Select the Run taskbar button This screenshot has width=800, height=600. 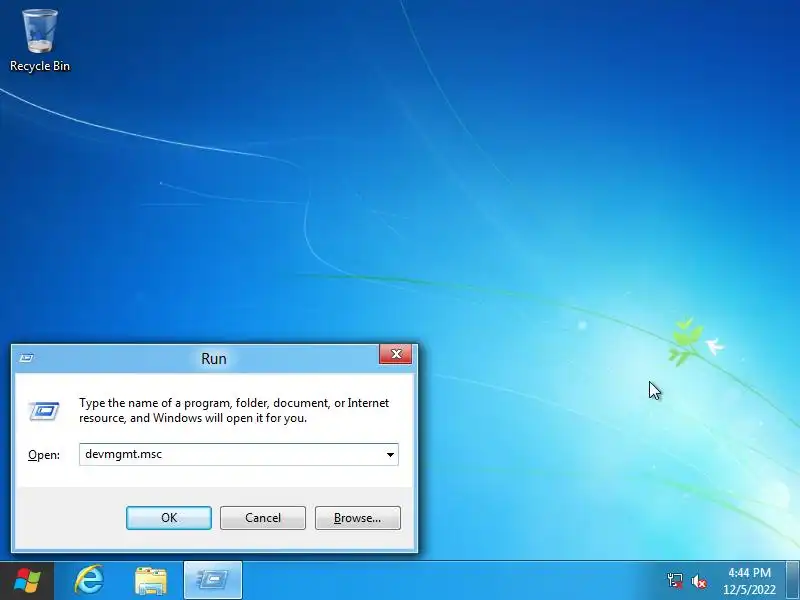pos(213,581)
